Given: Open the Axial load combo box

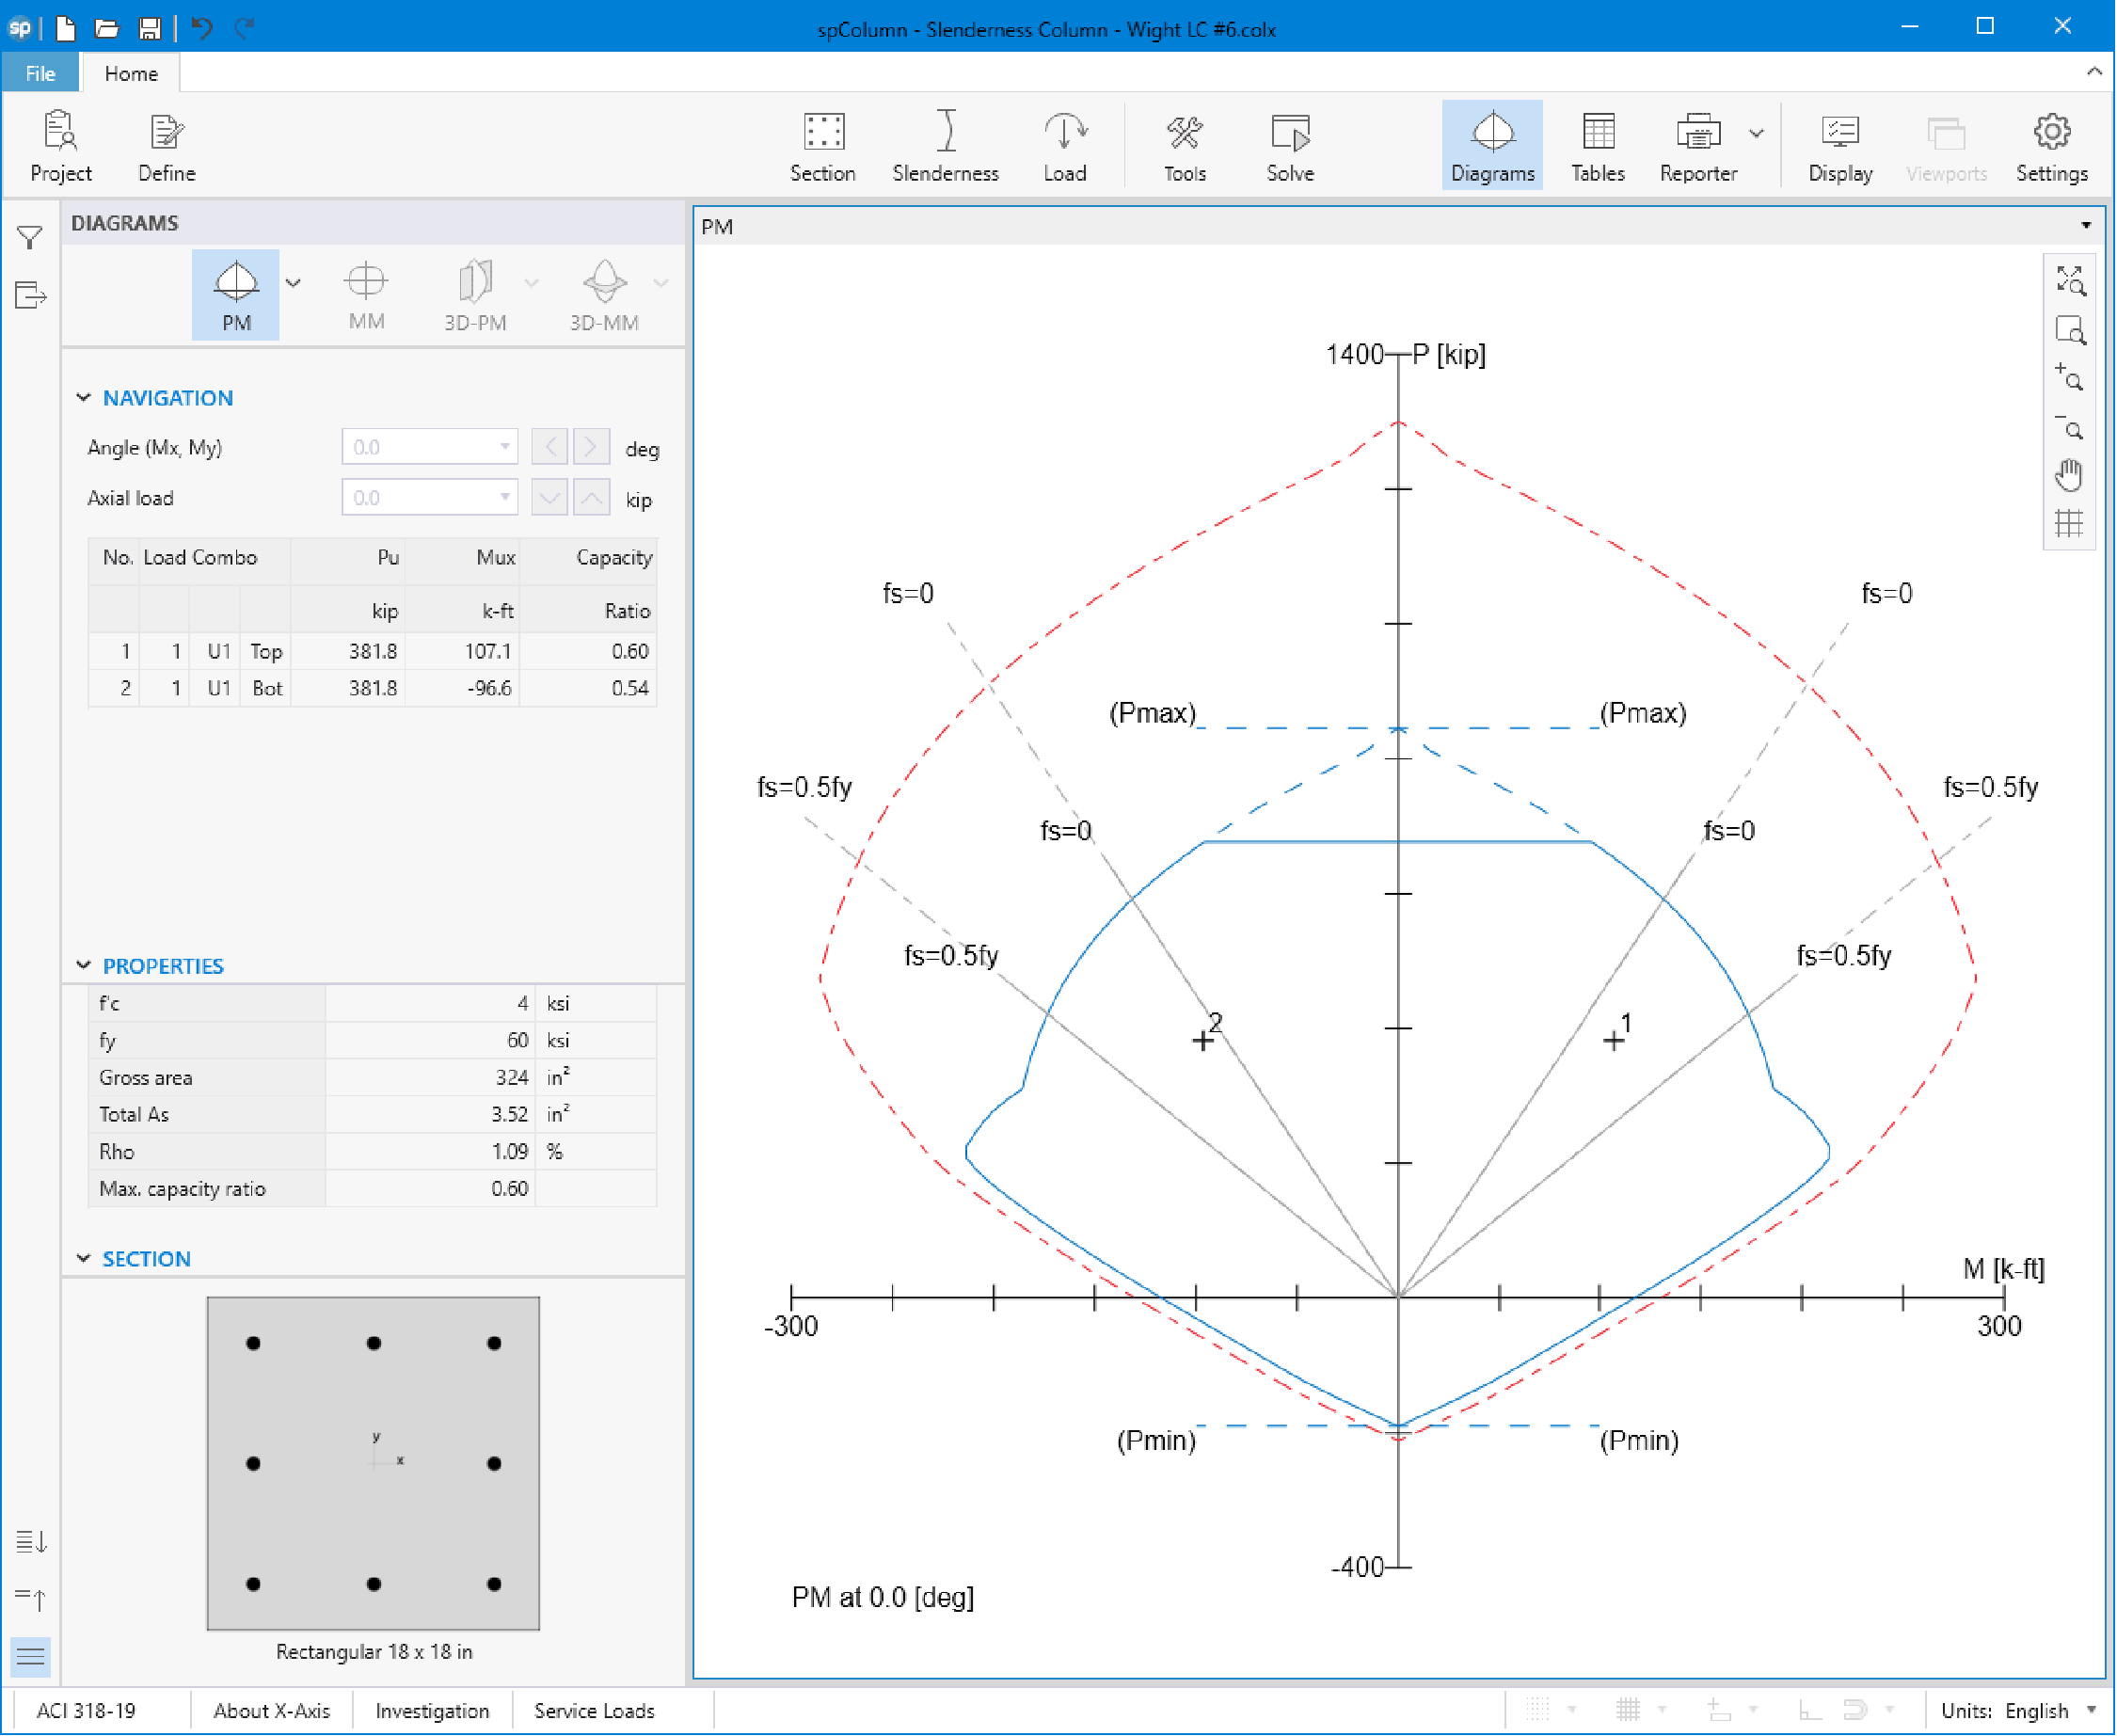Looking at the screenshot, I should pos(430,498).
